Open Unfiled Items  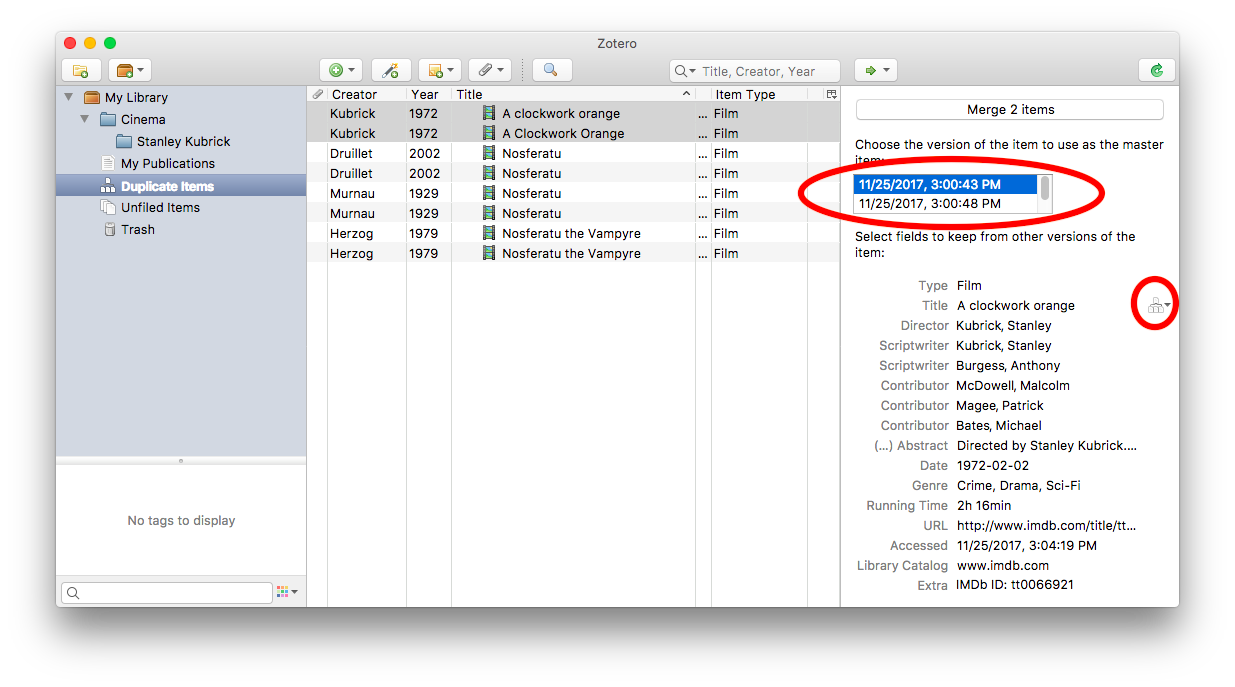tap(160, 207)
